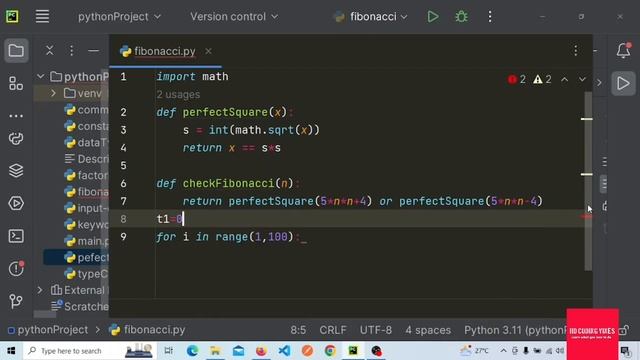
Task: Open the fibona file in project tree
Action: tap(86, 192)
